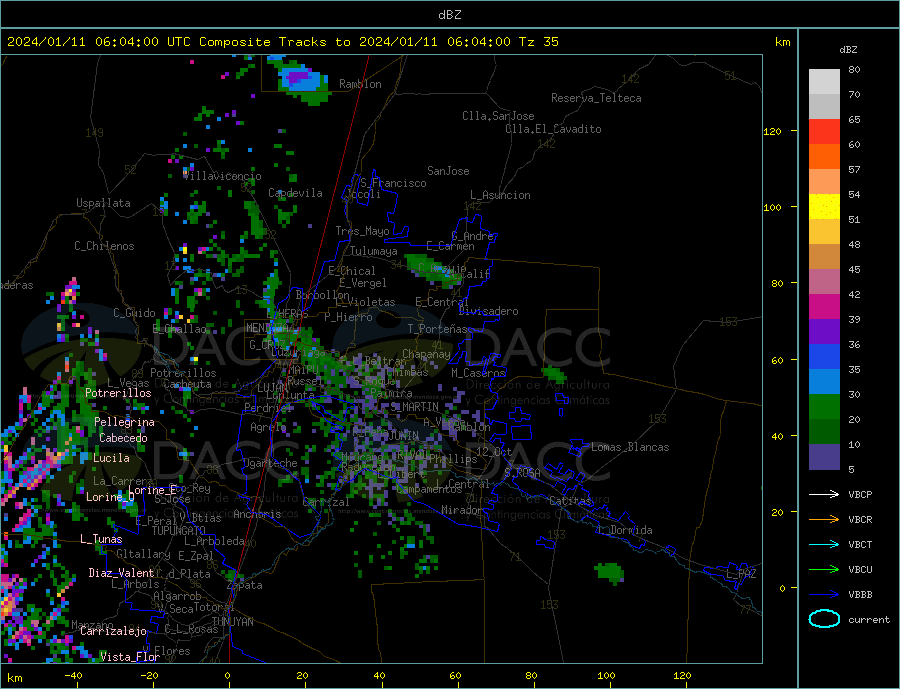Click the 'Zapata' map label
Screen dimensions: 900x689
pos(245,586)
